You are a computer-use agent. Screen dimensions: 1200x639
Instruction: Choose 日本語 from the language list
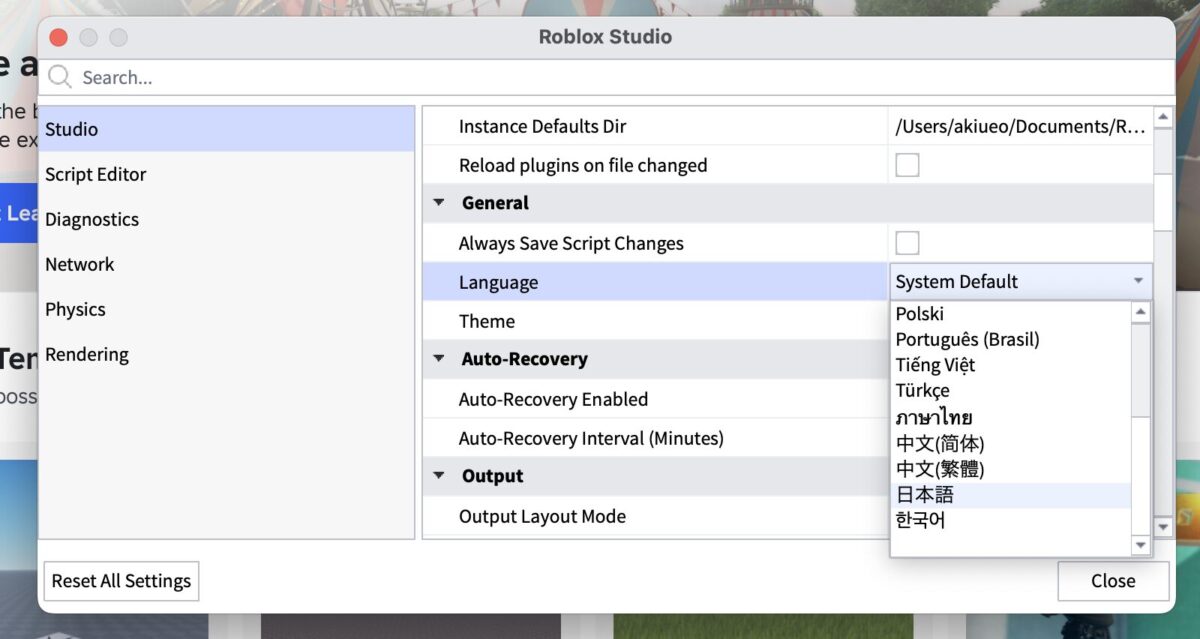tap(925, 495)
